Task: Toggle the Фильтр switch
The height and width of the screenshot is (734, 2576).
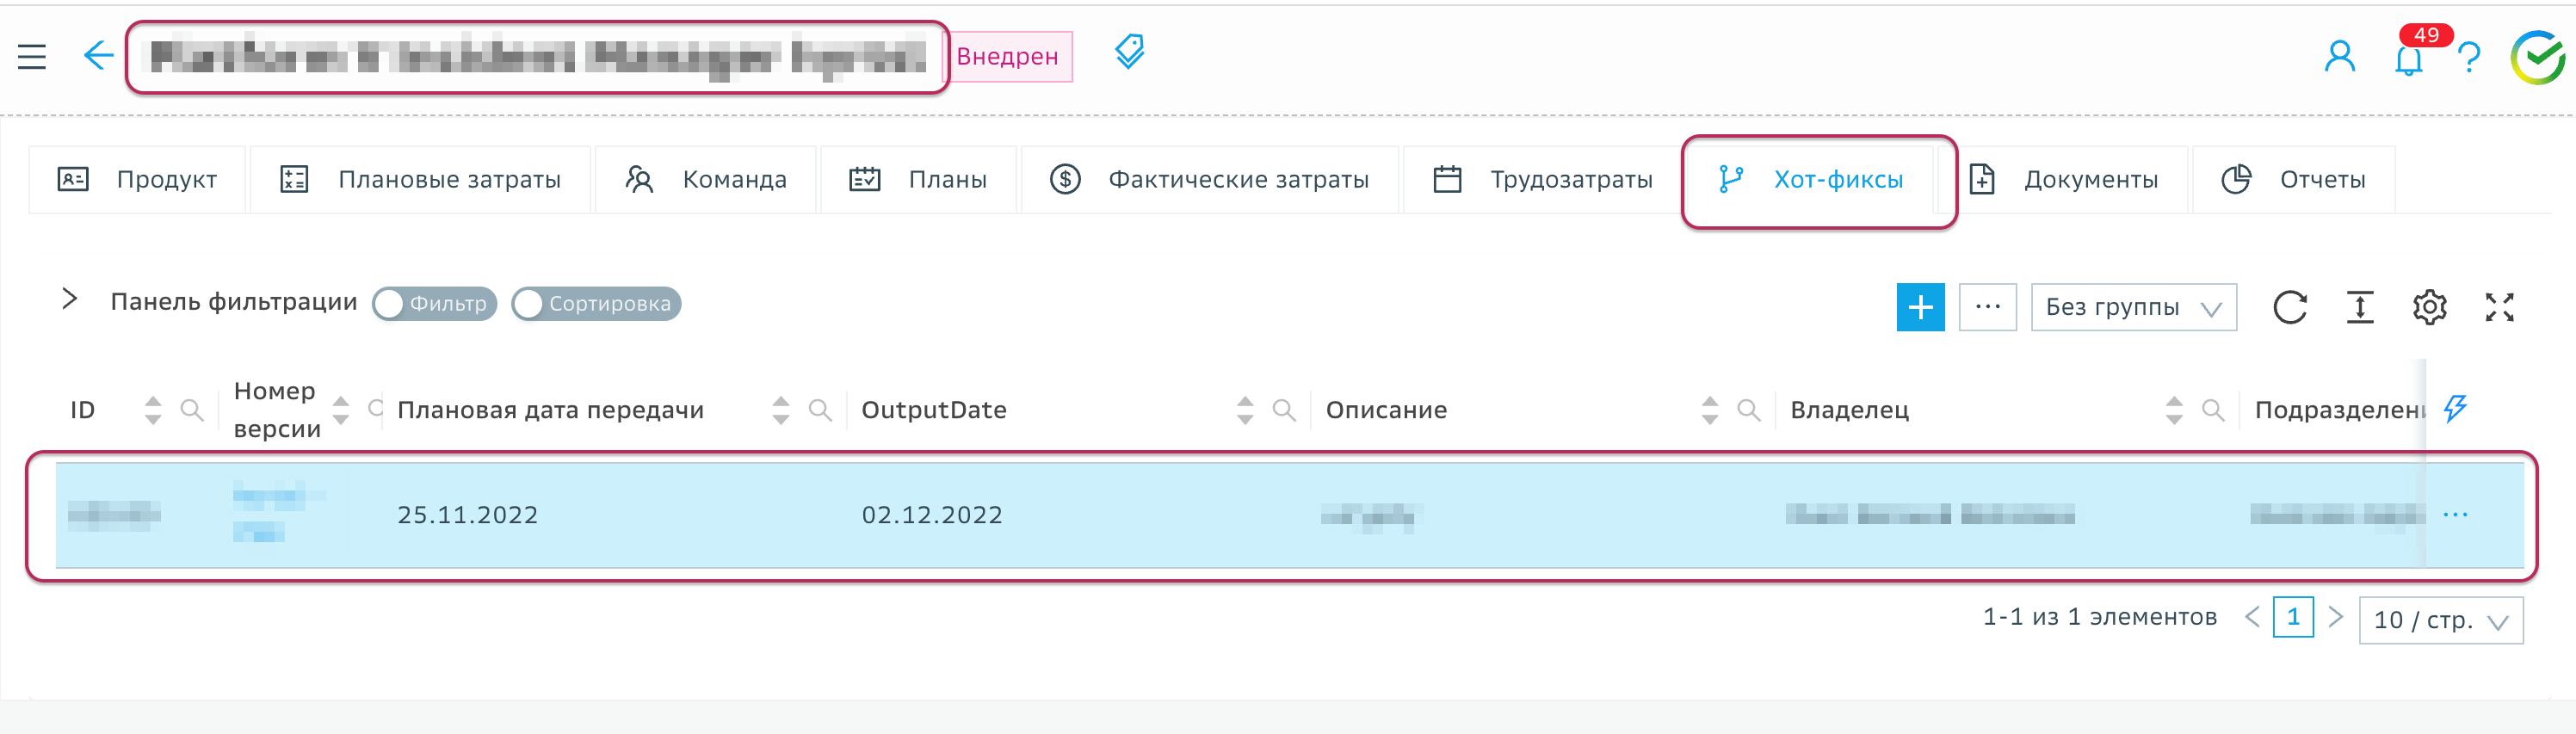Action: (434, 304)
